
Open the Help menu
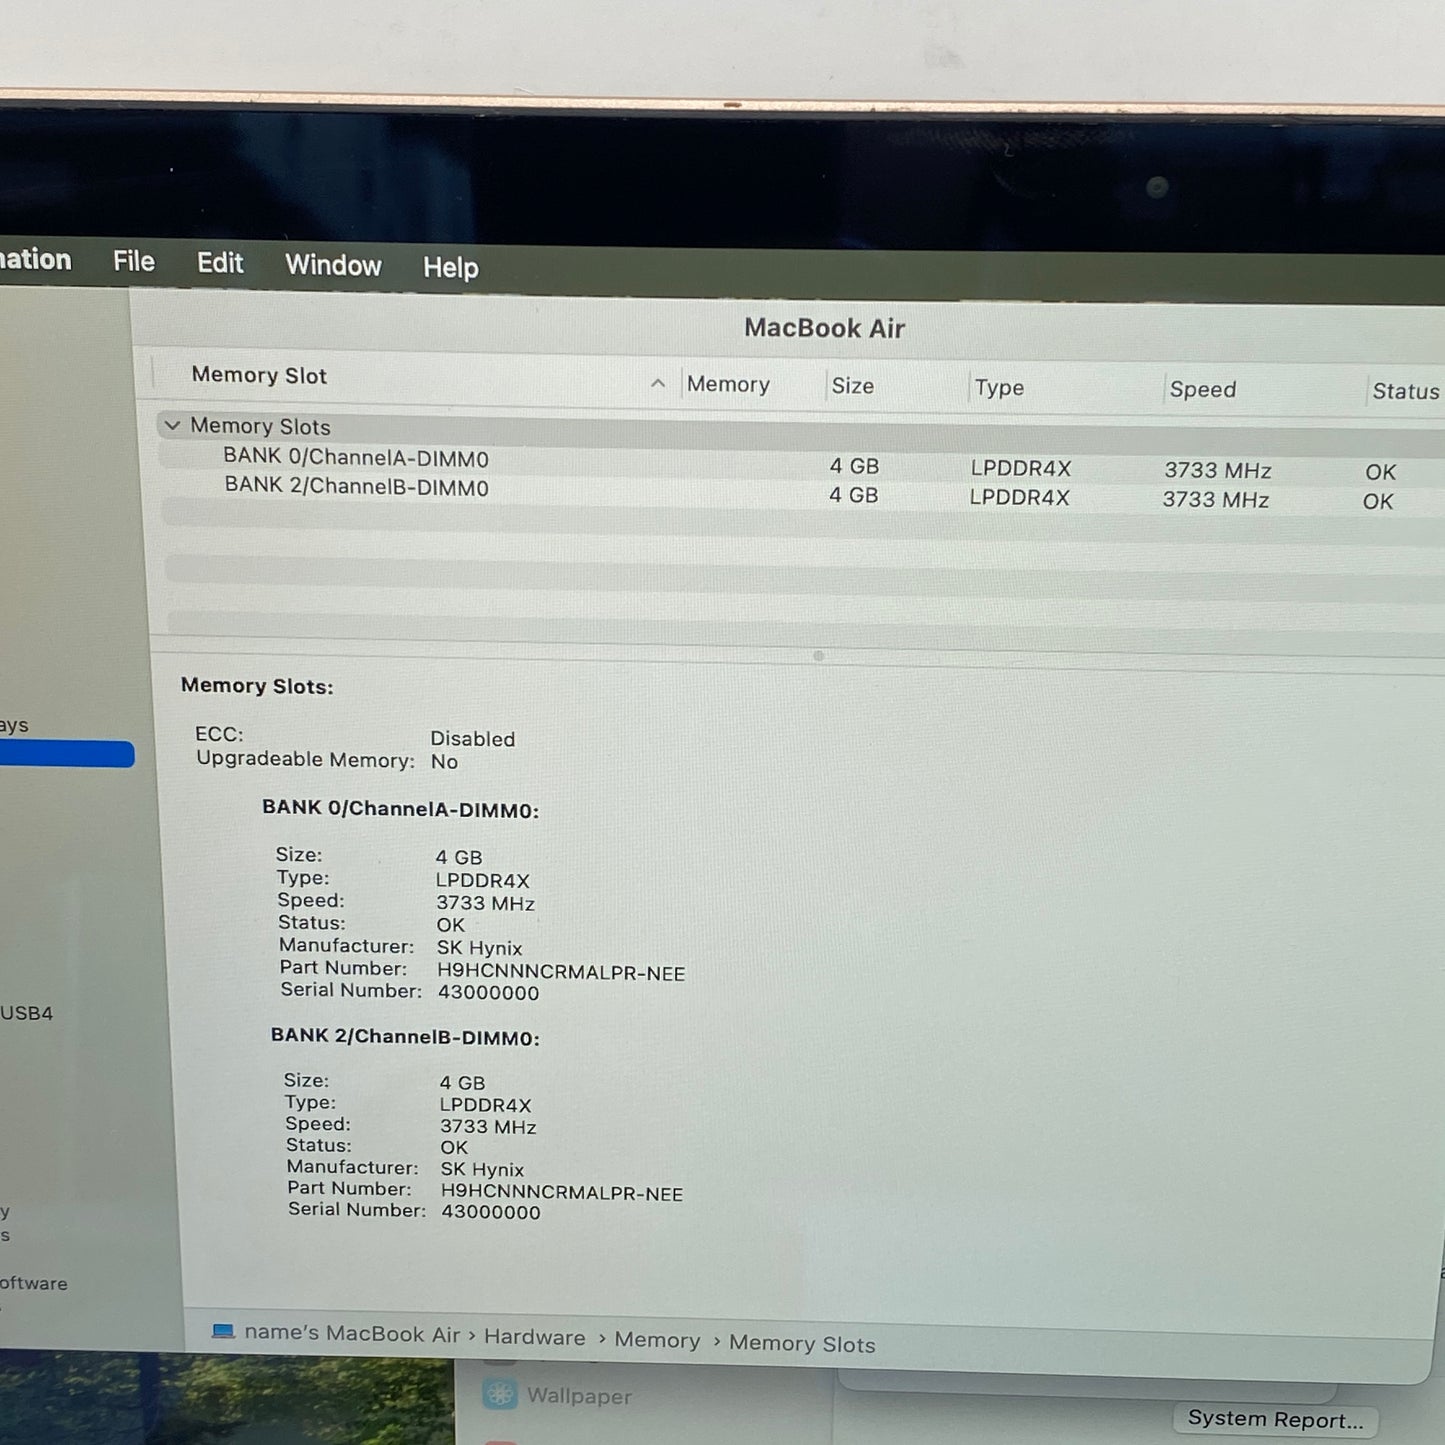click(450, 267)
